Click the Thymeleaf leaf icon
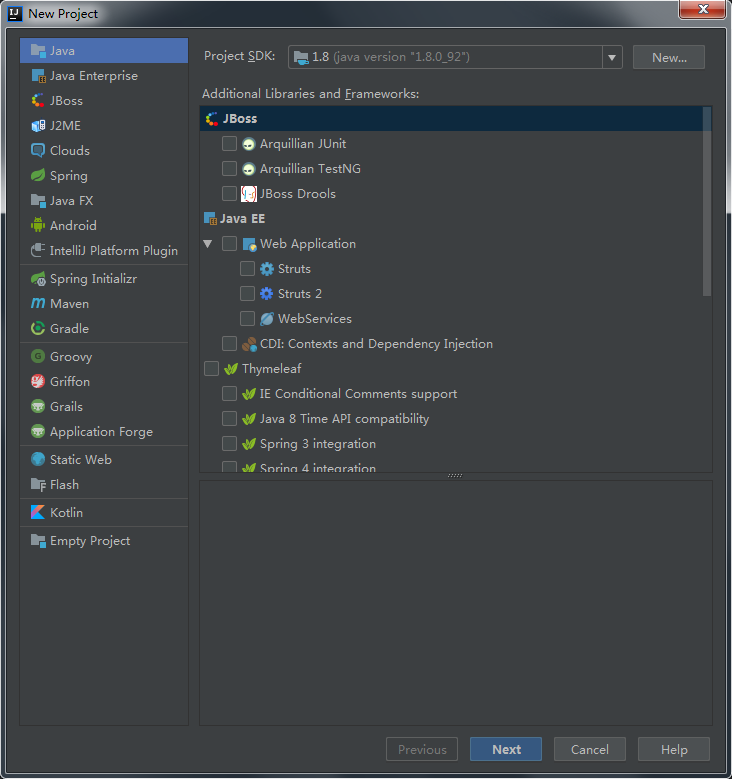Image resolution: width=732 pixels, height=779 pixels. point(231,369)
